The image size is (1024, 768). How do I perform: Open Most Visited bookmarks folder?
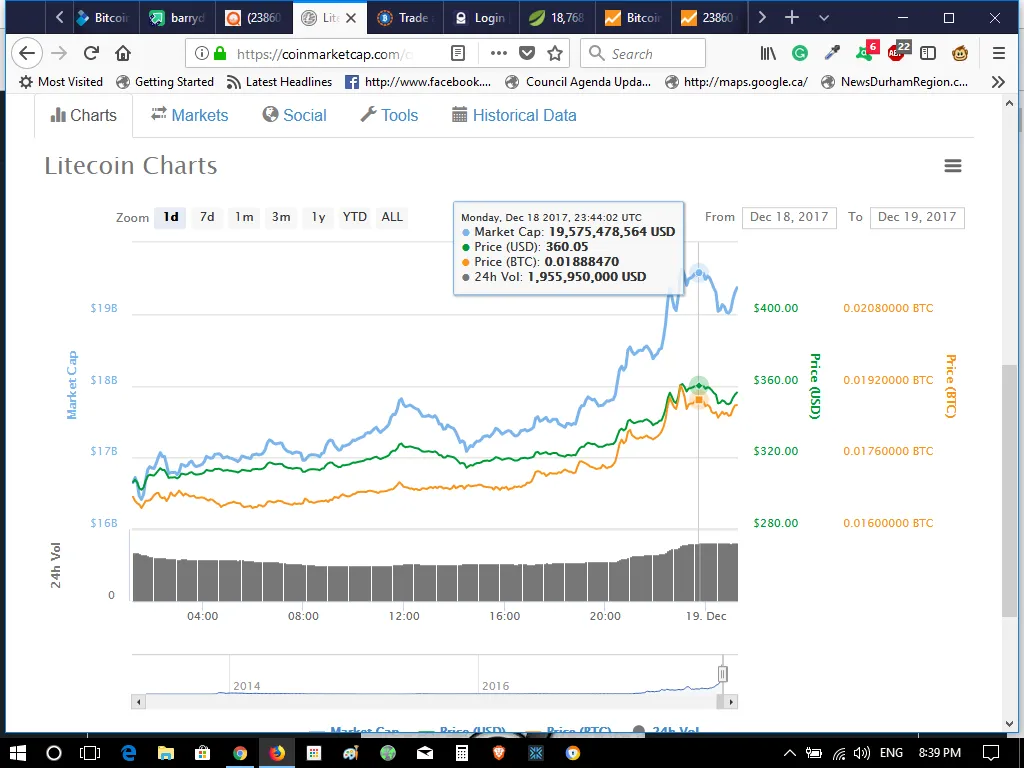pyautogui.click(x=61, y=82)
